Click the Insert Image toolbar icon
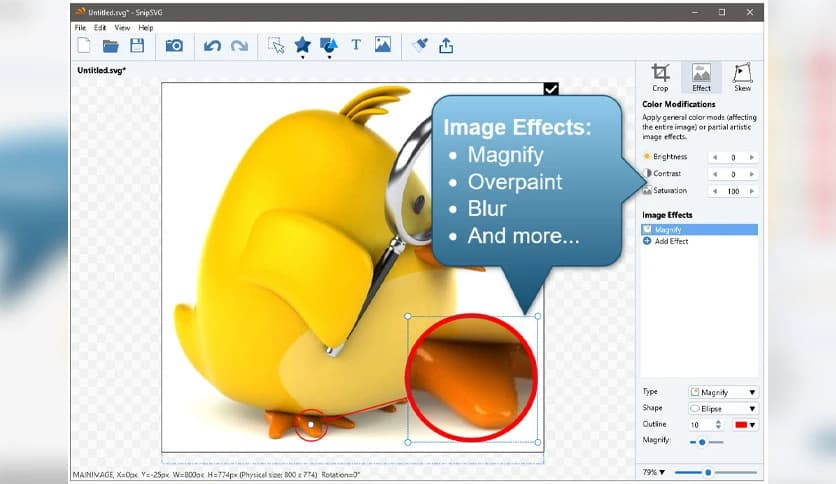Screen dimensions: 836x484 click(x=382, y=45)
